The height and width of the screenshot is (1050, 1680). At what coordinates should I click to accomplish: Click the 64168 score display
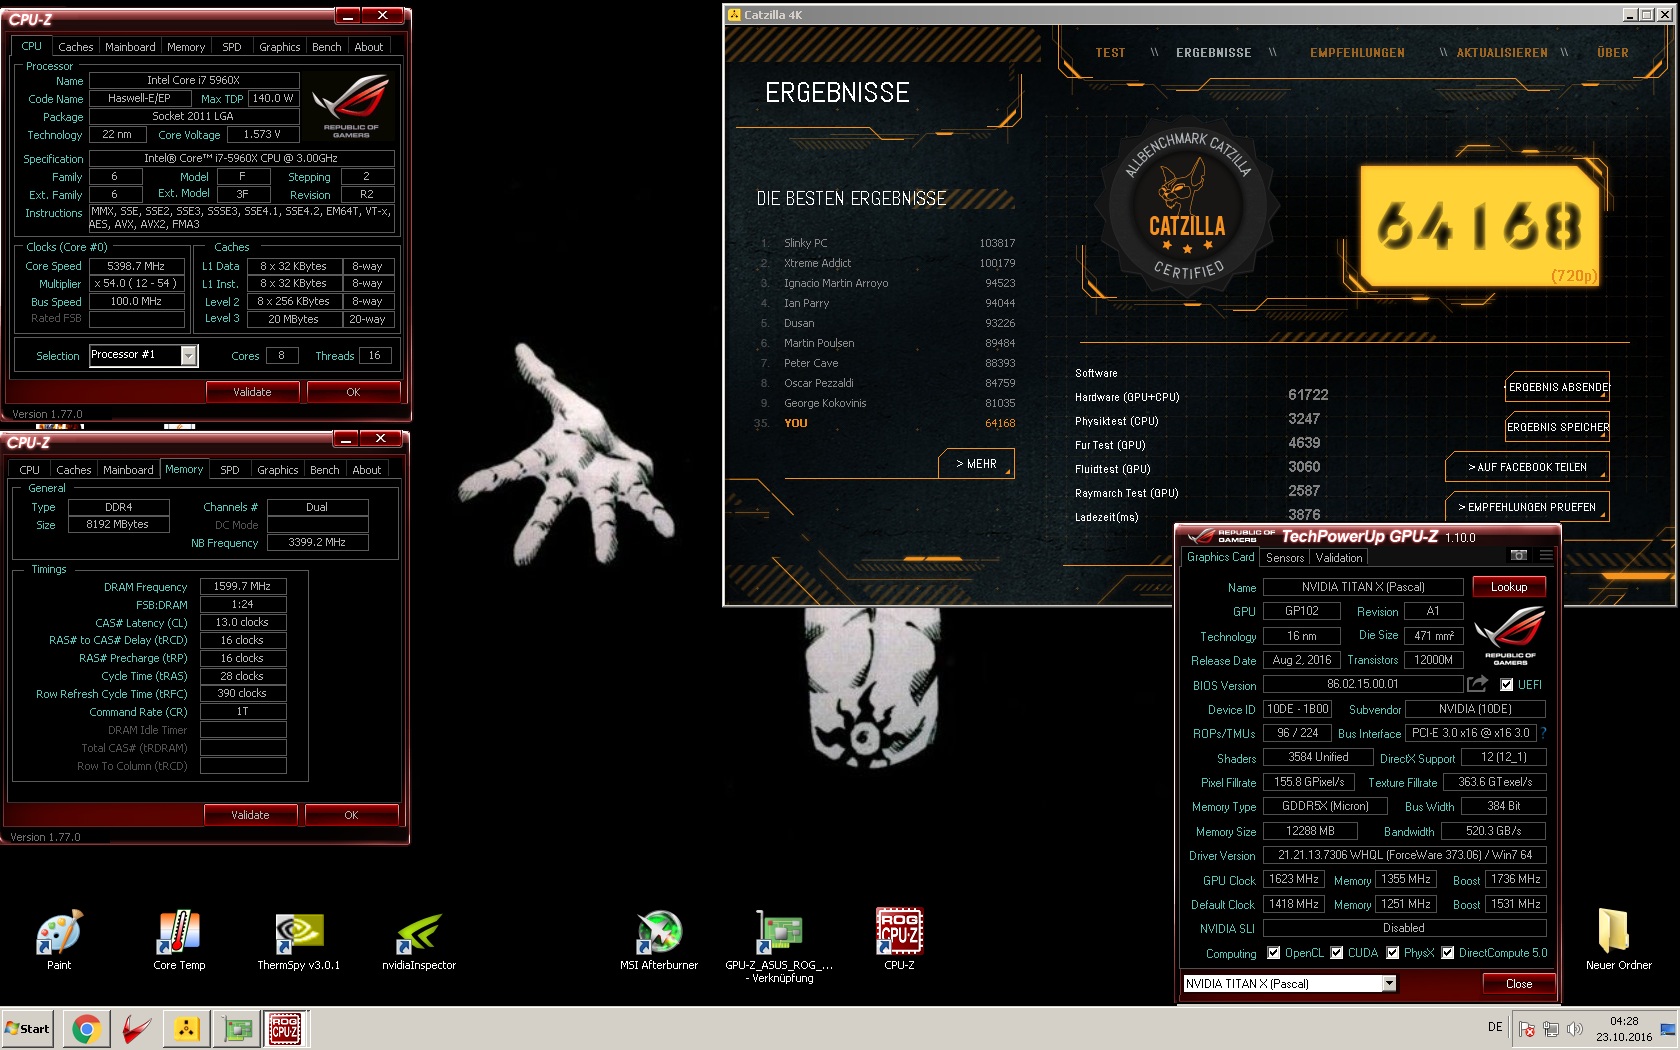(x=1479, y=226)
